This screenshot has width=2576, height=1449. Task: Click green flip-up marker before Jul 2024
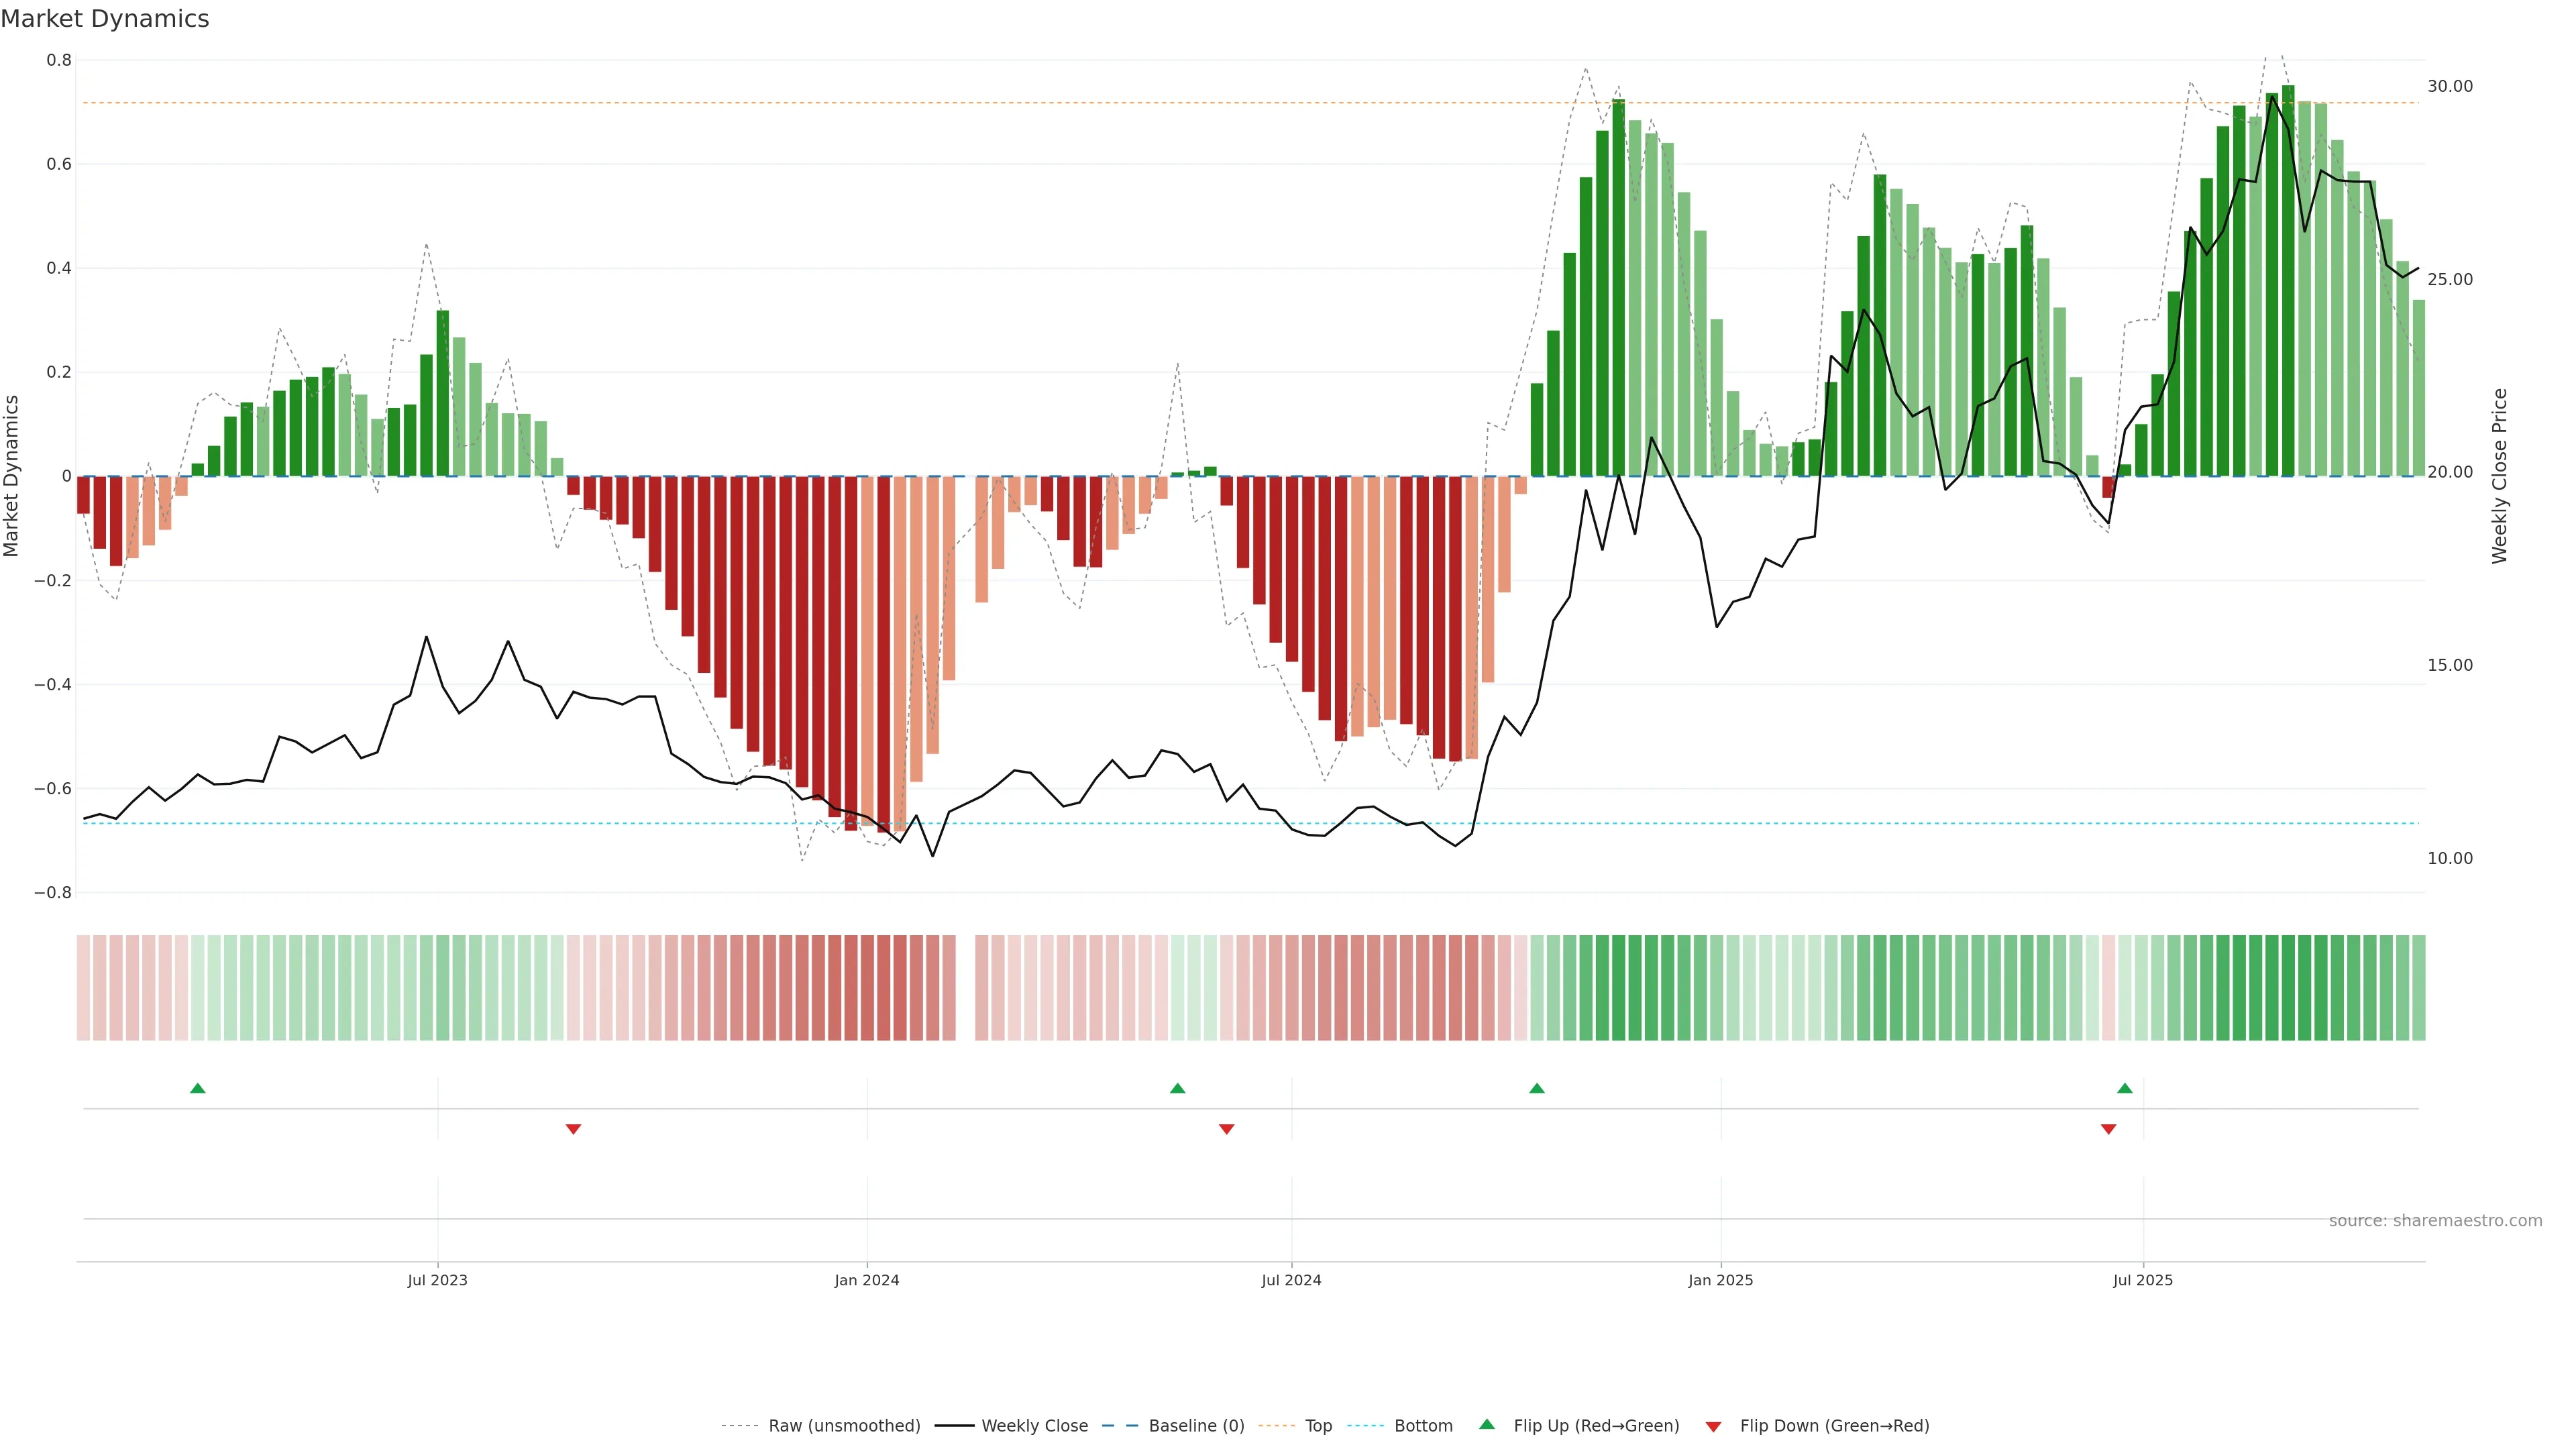tap(1177, 1088)
